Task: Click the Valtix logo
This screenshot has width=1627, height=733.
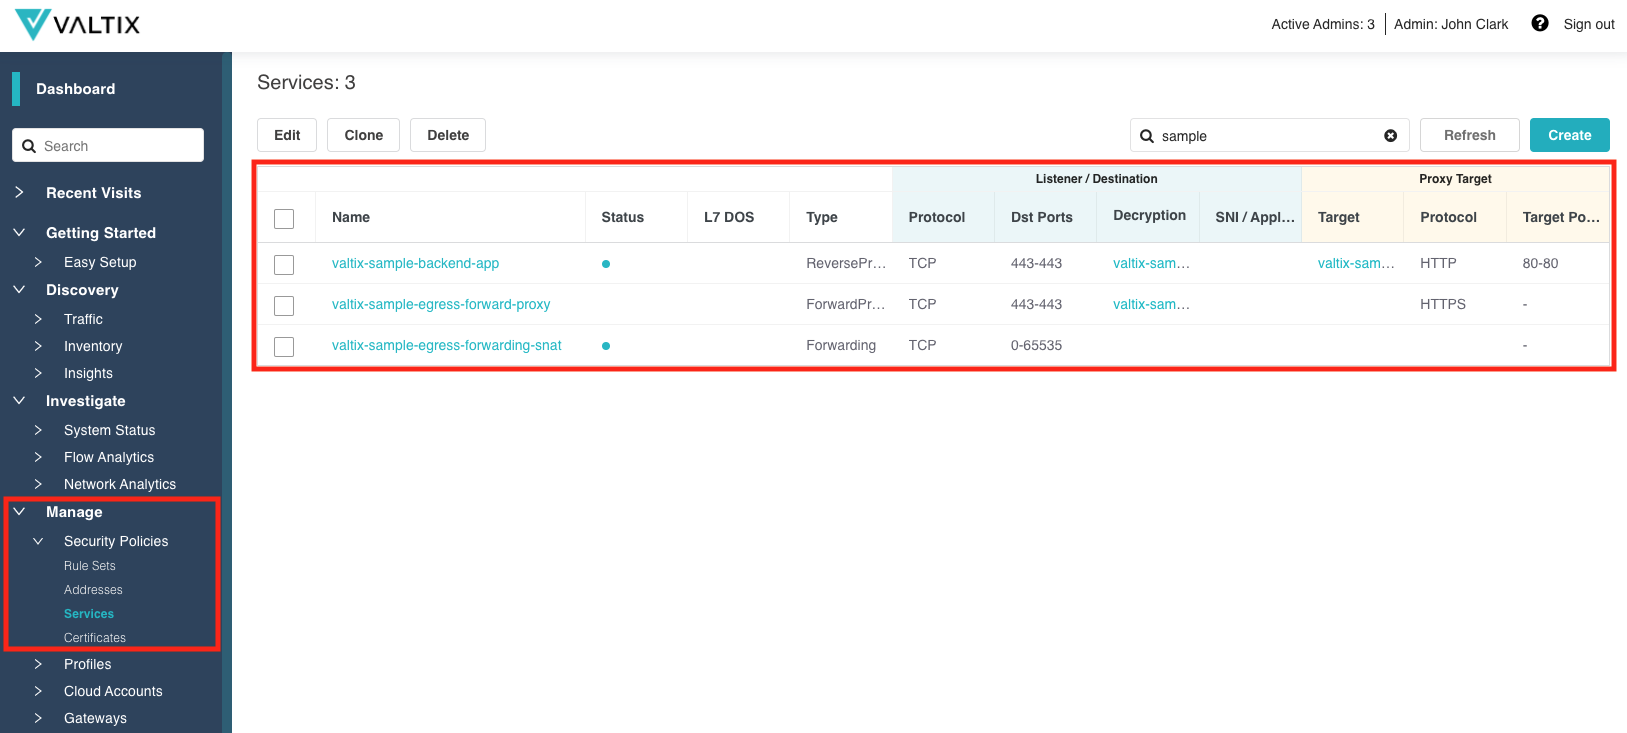Action: click(x=78, y=24)
